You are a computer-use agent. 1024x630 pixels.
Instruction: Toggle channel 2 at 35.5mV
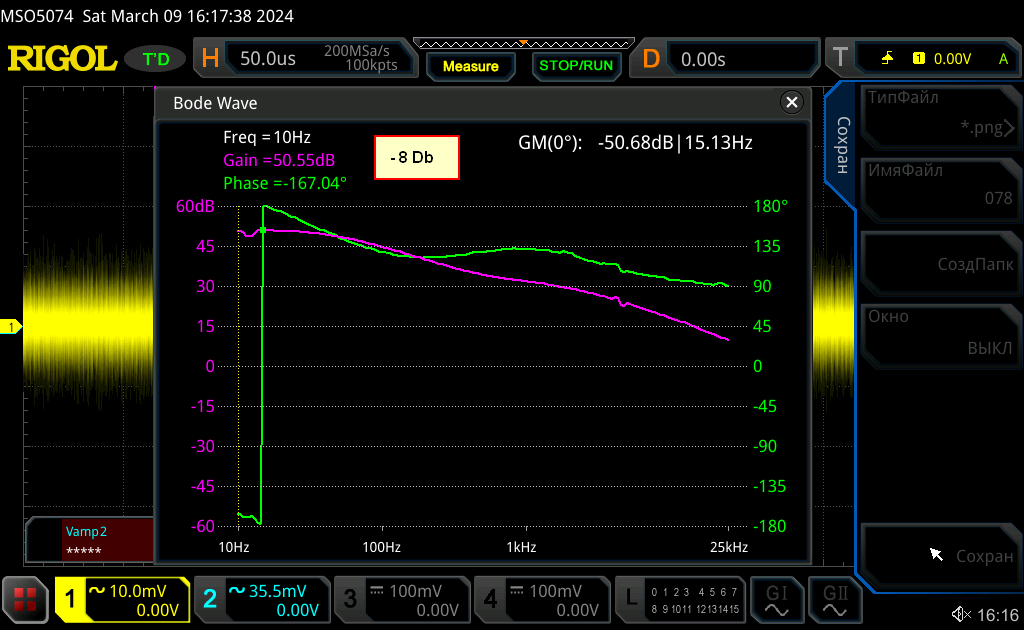(x=261, y=599)
